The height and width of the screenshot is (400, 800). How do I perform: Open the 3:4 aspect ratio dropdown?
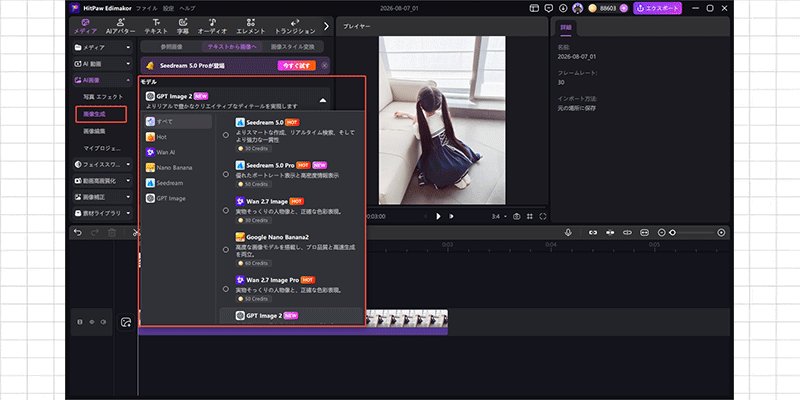(x=499, y=216)
